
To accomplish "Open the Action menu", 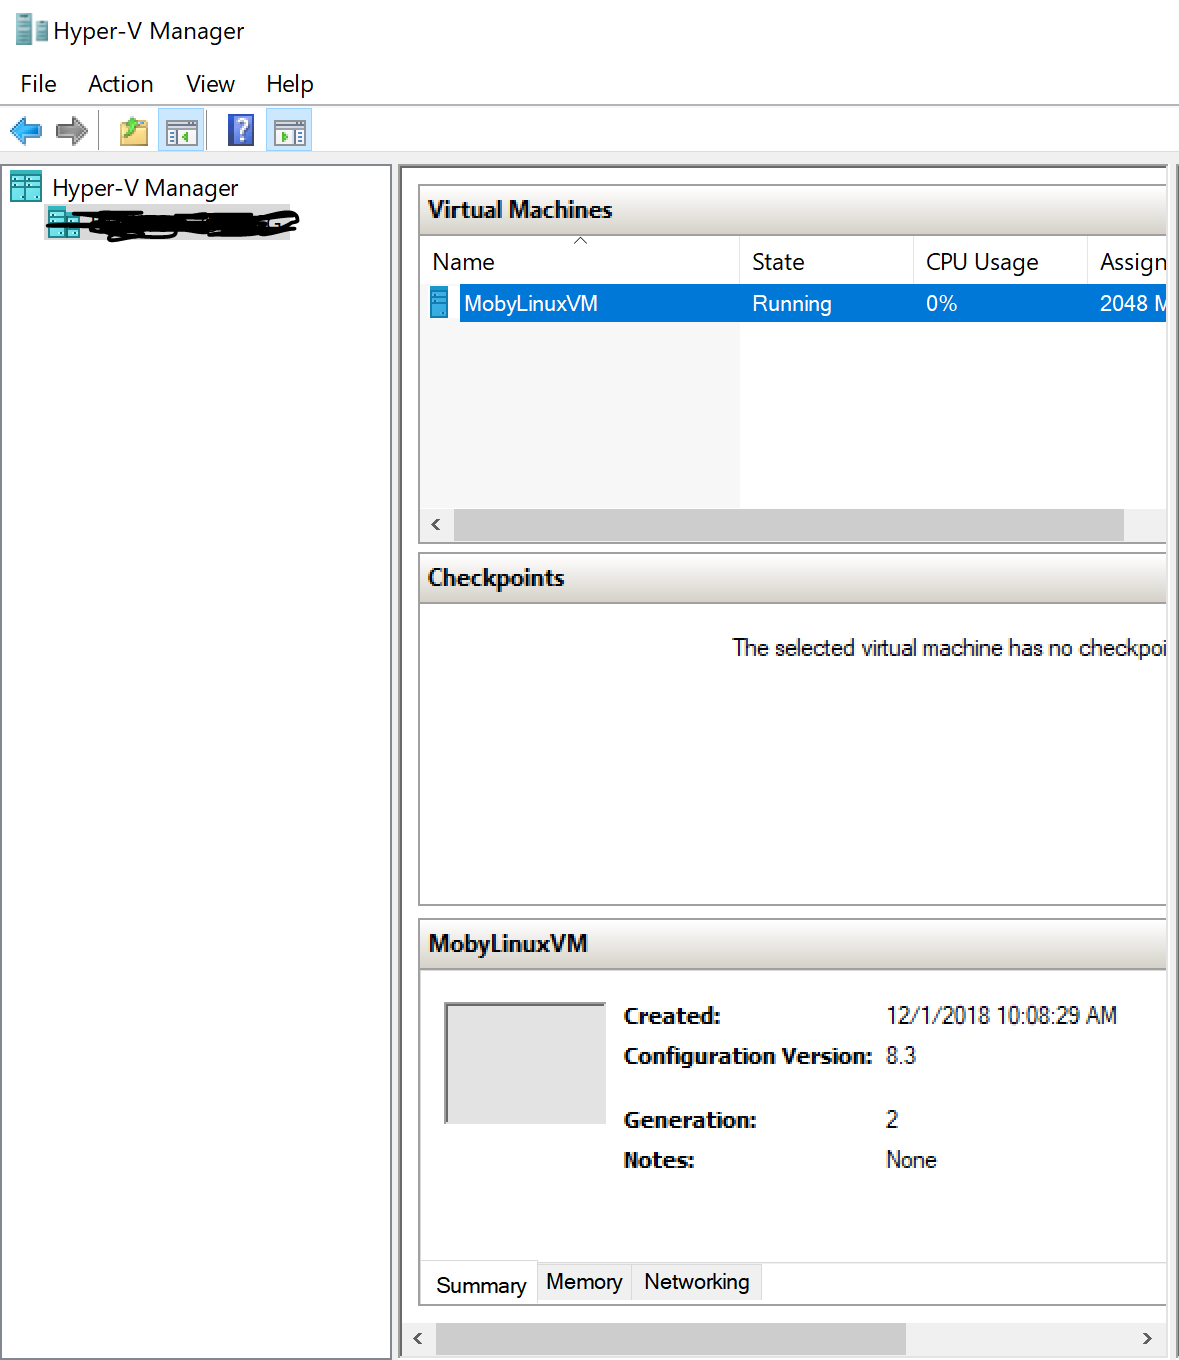I will pos(121,84).
